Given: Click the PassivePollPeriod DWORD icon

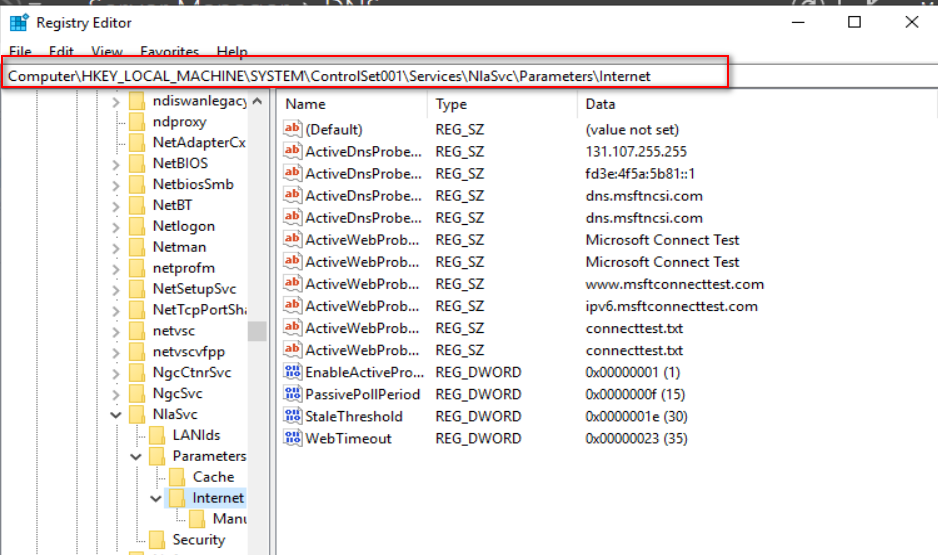Looking at the screenshot, I should point(293,394).
